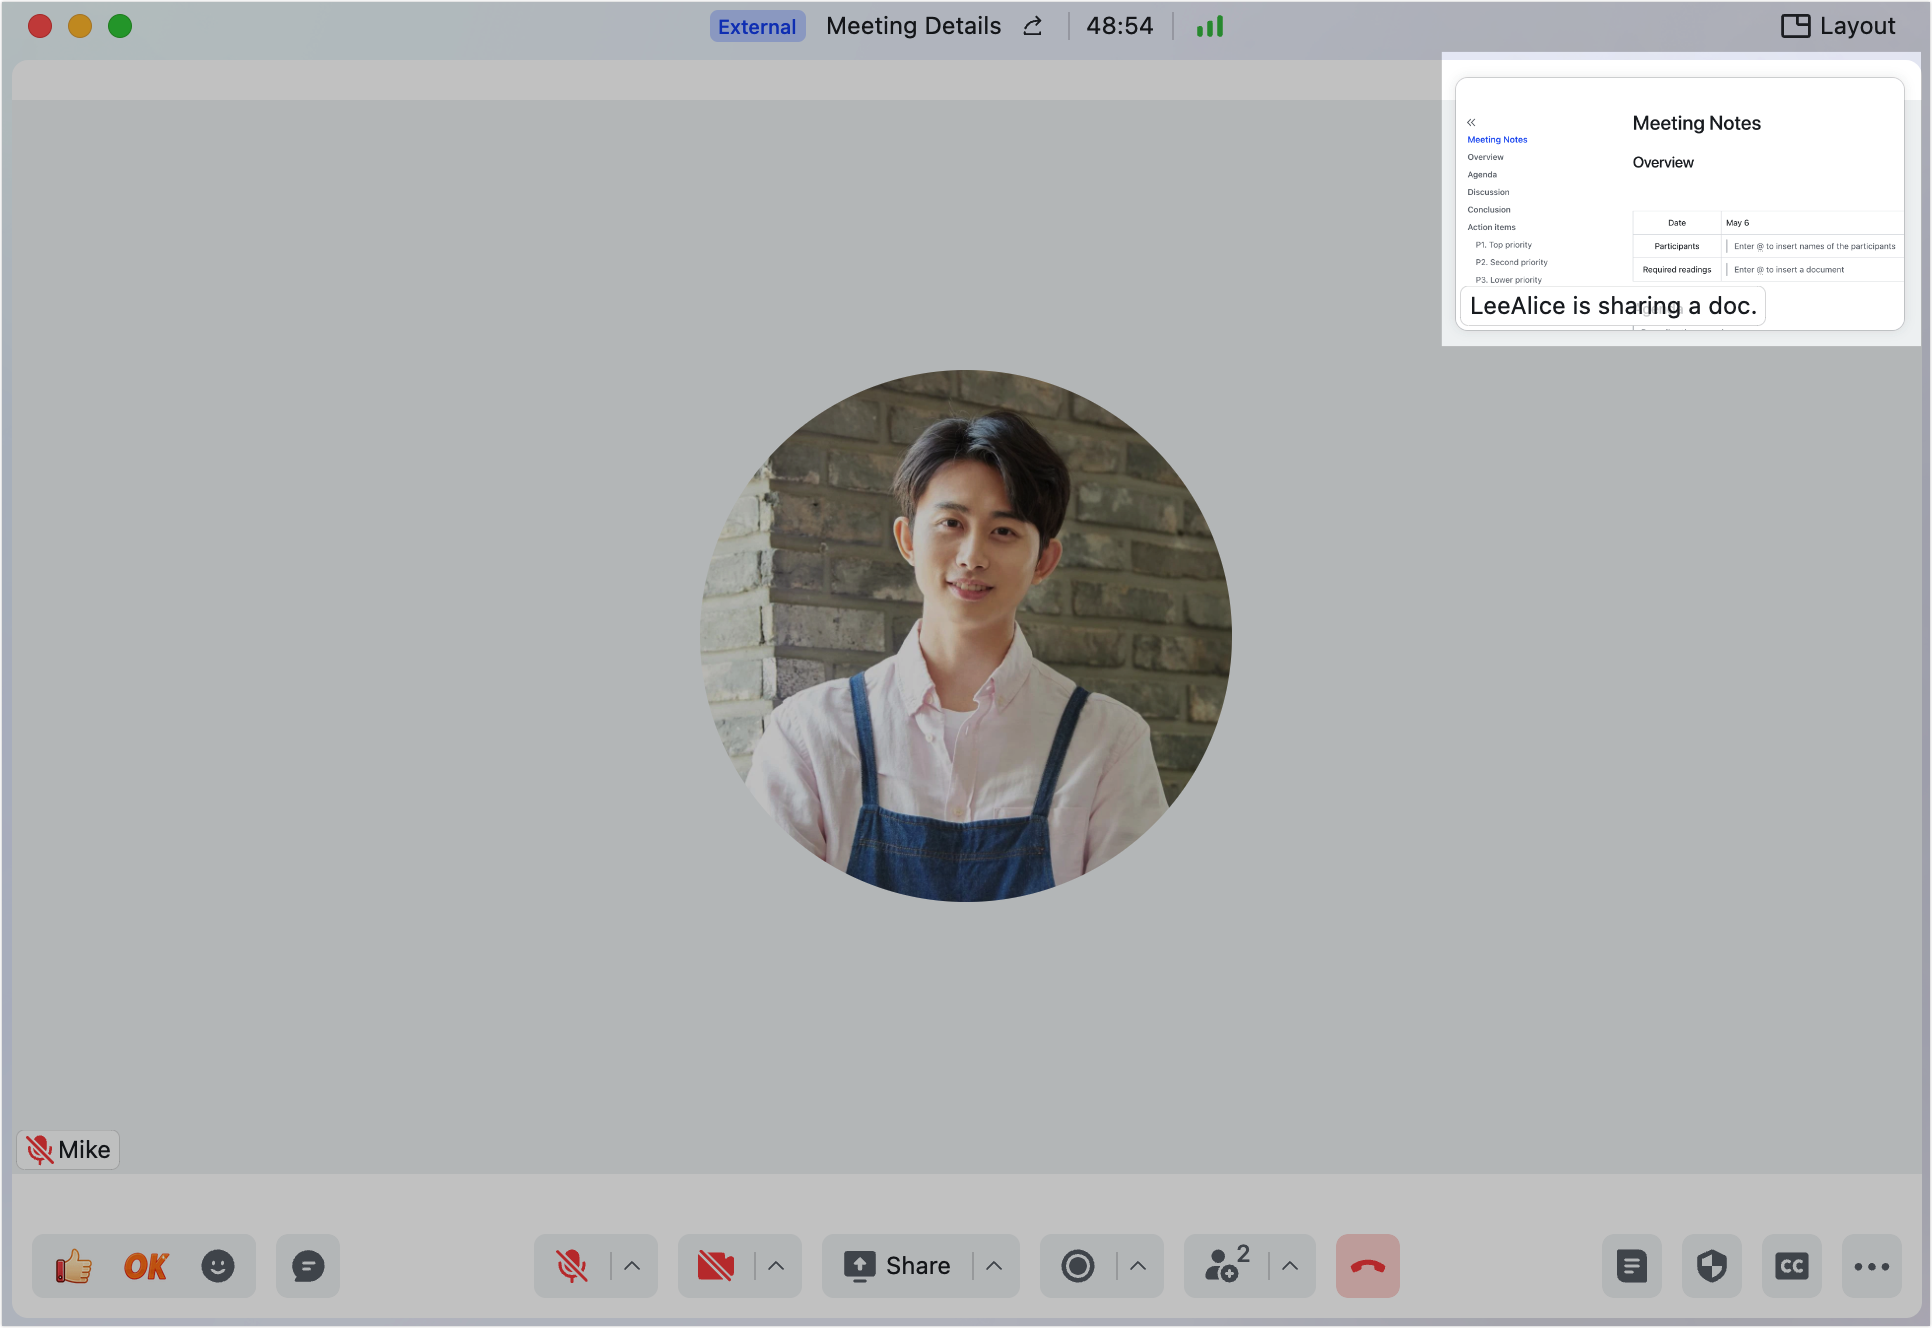Open Meeting Details
The image size is (1932, 1328).
click(x=913, y=26)
